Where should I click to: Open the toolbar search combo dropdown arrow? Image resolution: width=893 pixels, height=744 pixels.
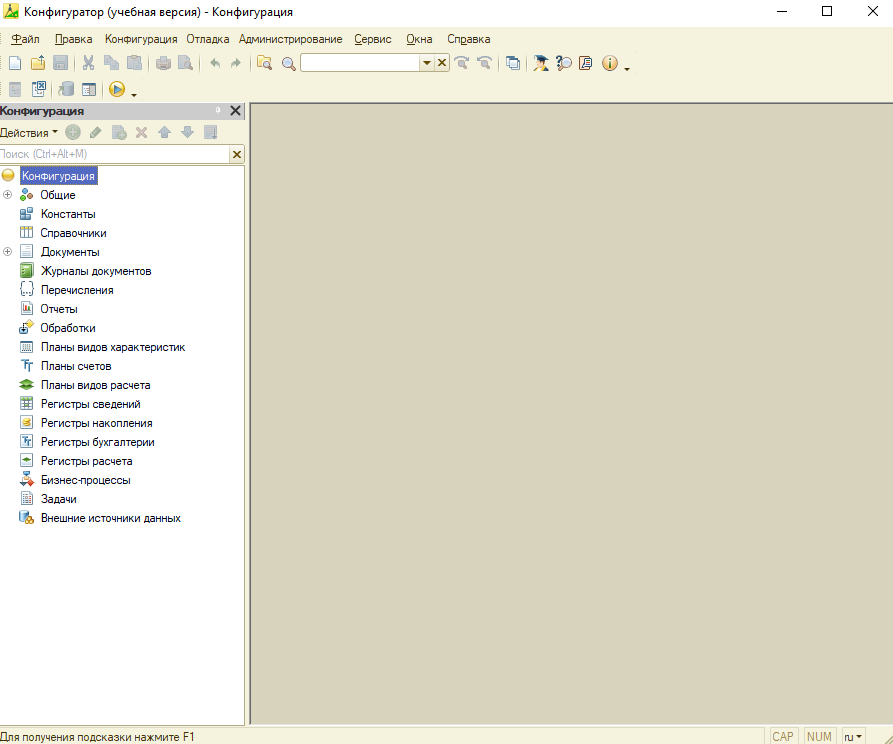pyautogui.click(x=427, y=63)
